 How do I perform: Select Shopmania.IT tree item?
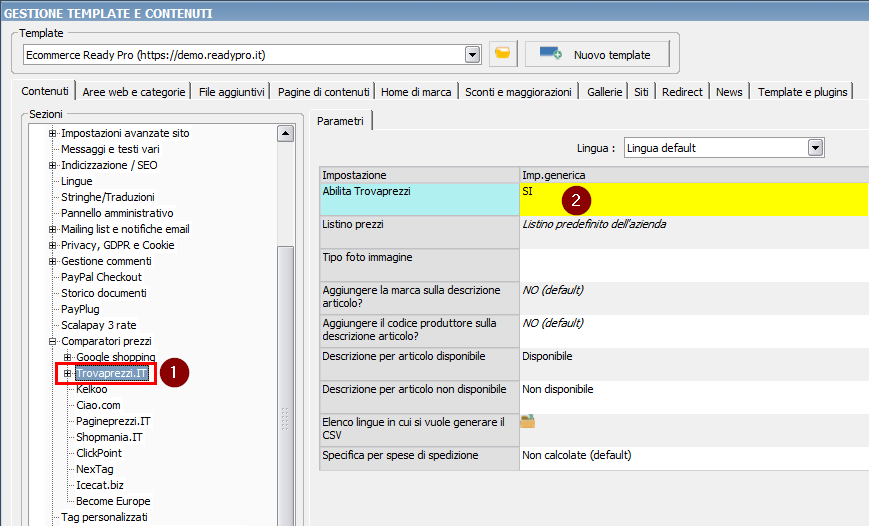[x=109, y=437]
